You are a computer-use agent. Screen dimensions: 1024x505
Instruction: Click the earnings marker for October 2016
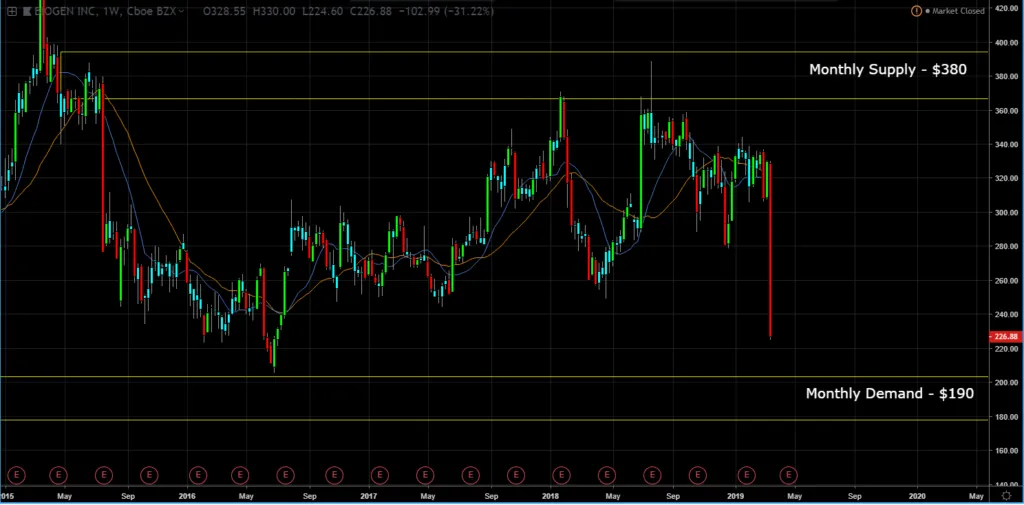[334, 474]
